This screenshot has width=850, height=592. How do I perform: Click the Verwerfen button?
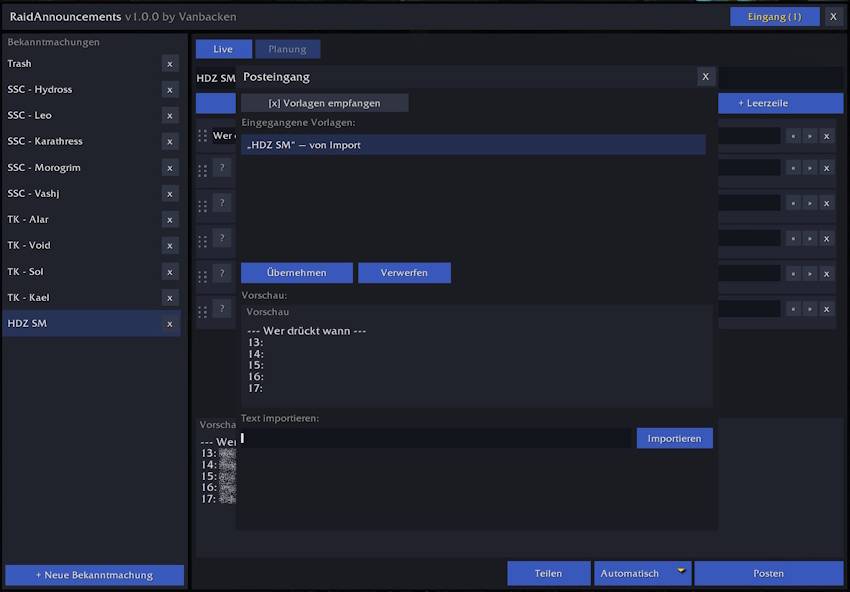click(x=404, y=273)
